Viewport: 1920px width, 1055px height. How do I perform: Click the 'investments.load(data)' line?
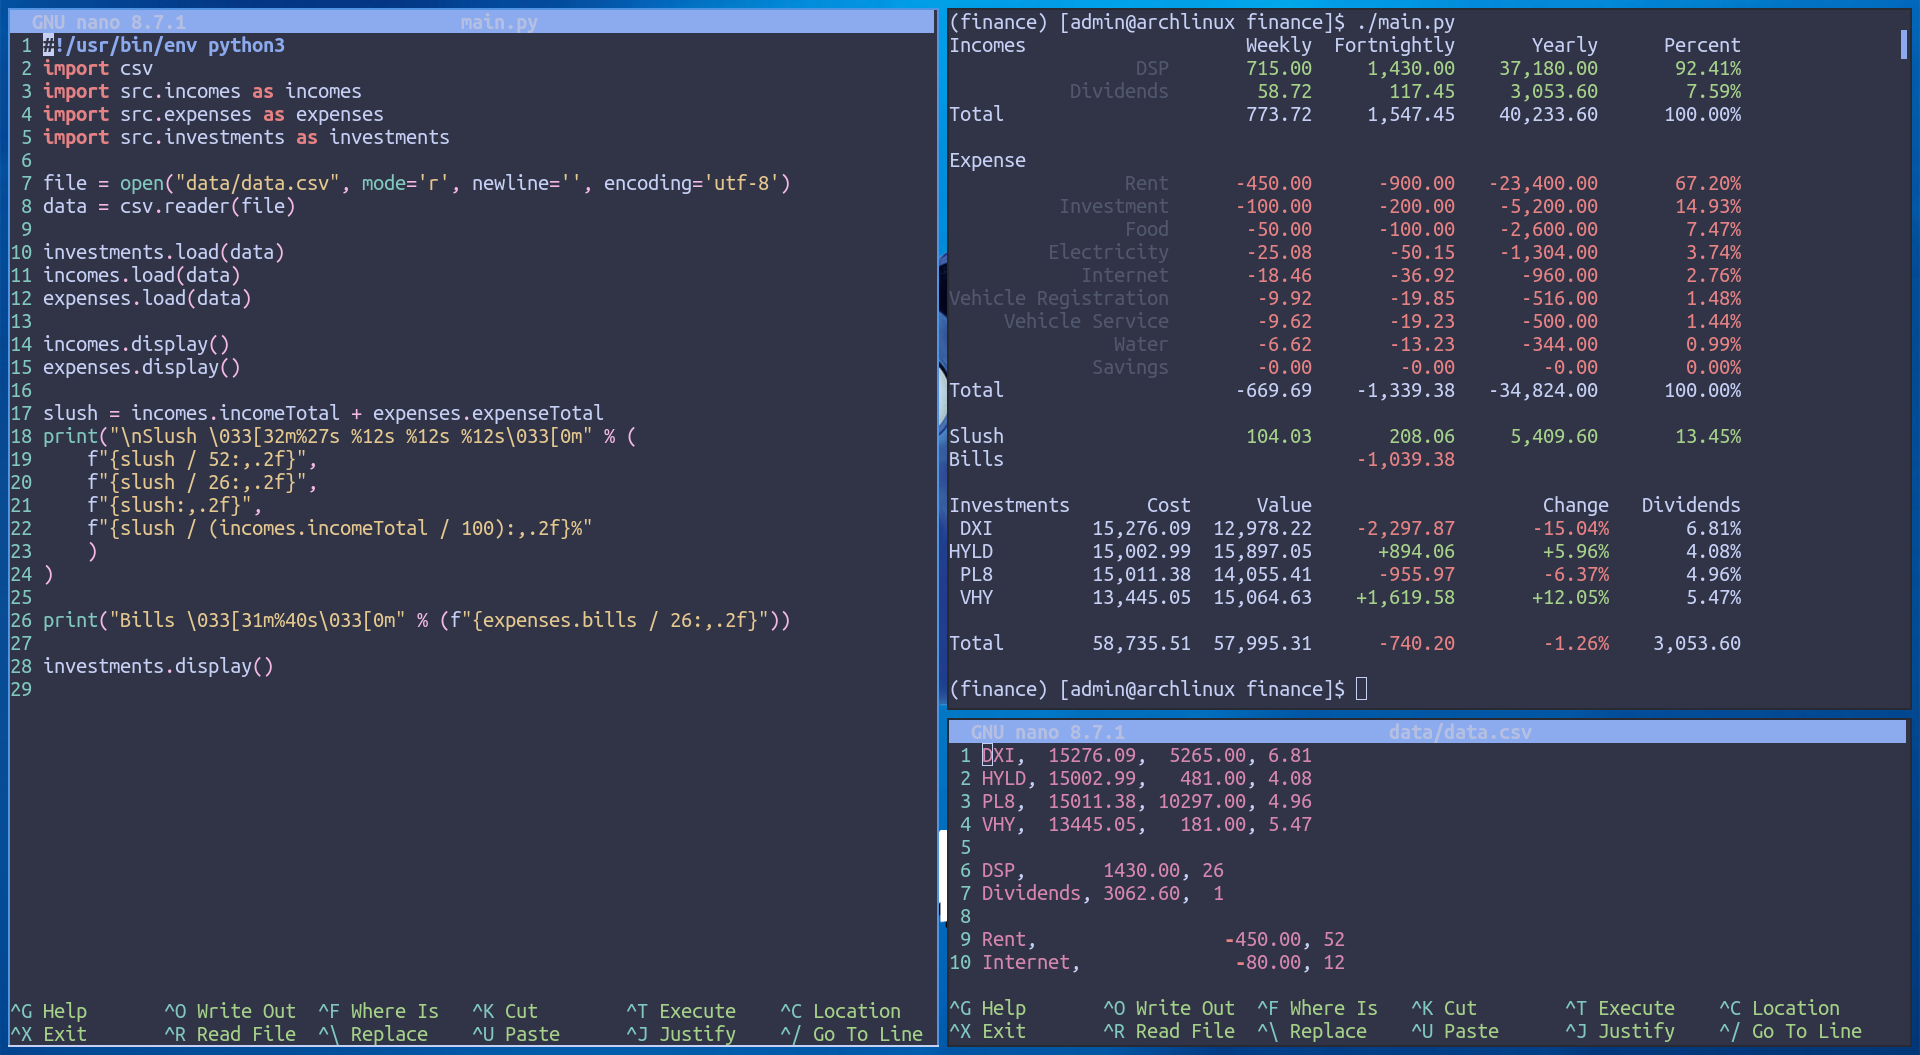pos(164,252)
